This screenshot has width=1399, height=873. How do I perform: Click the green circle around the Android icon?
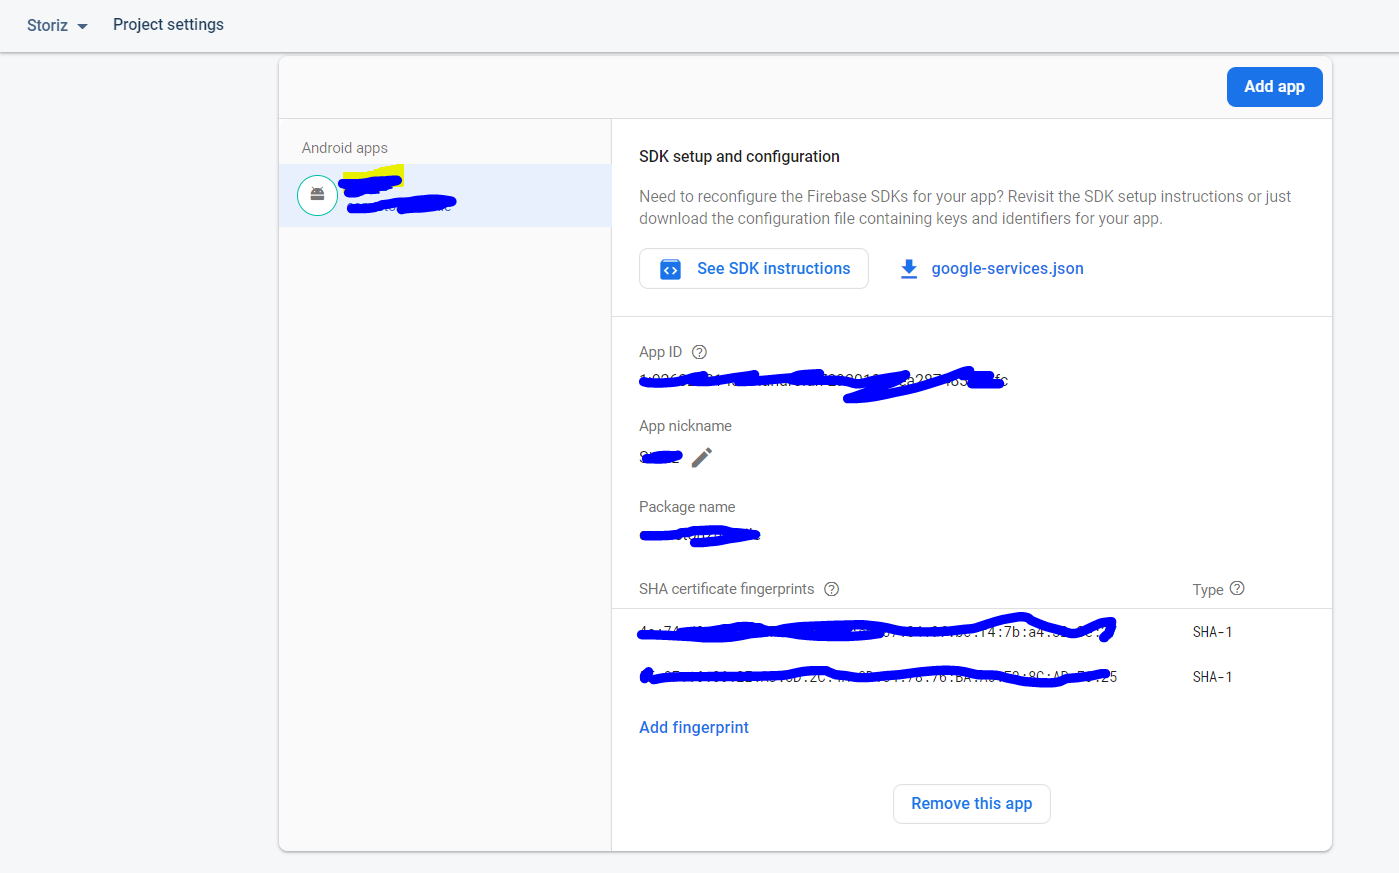(317, 195)
